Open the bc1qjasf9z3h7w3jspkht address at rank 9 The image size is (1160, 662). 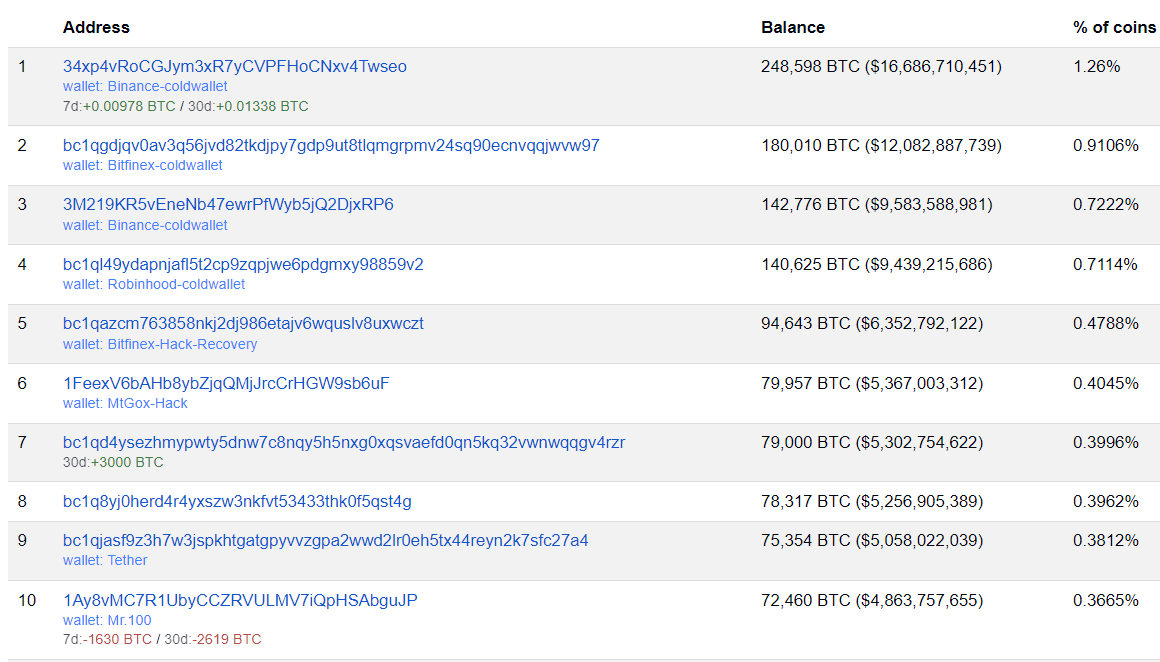click(x=325, y=541)
